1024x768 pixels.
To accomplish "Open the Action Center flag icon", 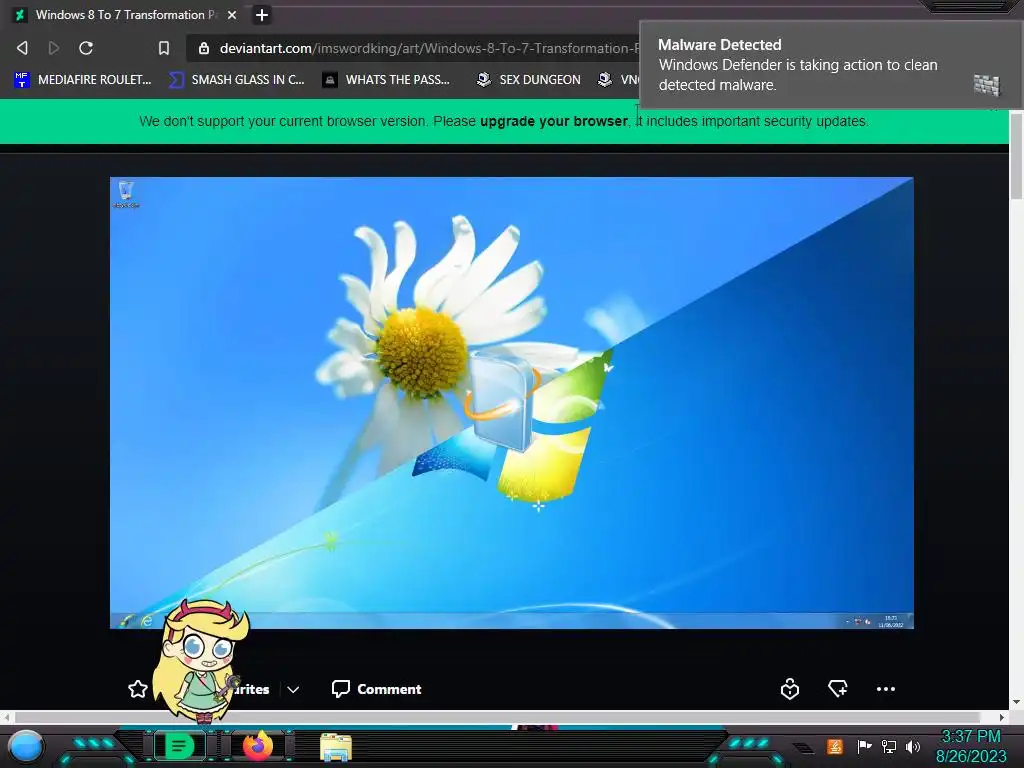I will 864,746.
